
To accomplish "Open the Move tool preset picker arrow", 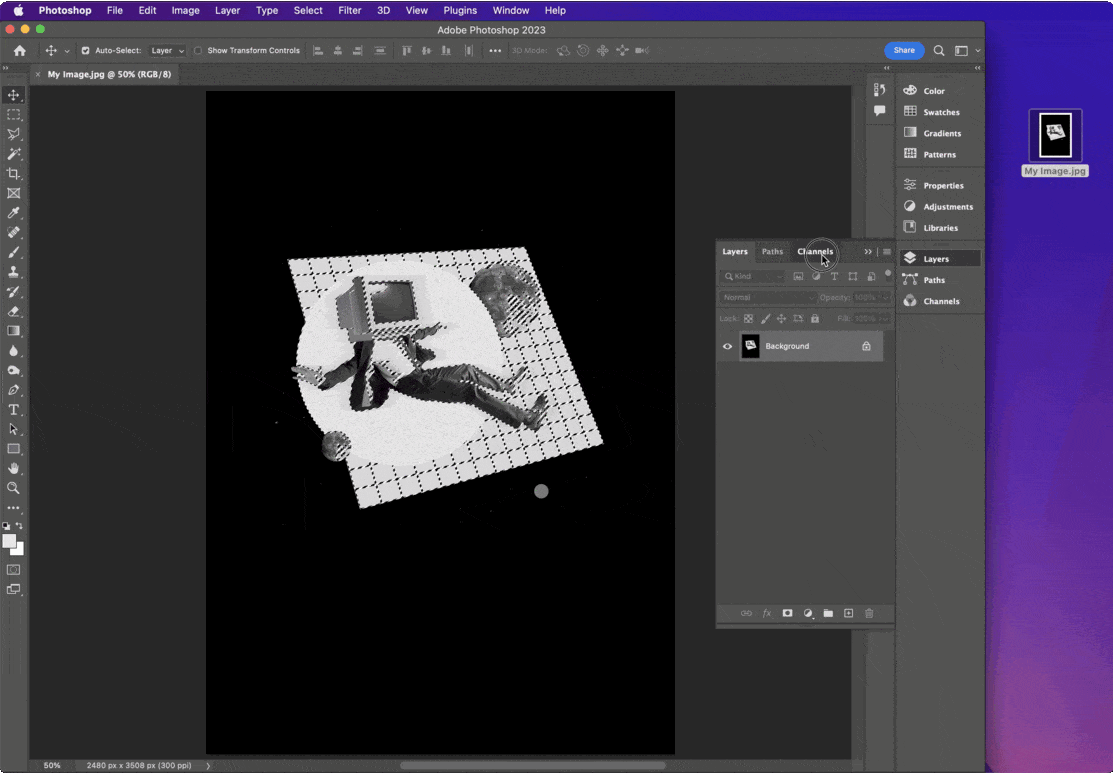I will coord(67,51).
